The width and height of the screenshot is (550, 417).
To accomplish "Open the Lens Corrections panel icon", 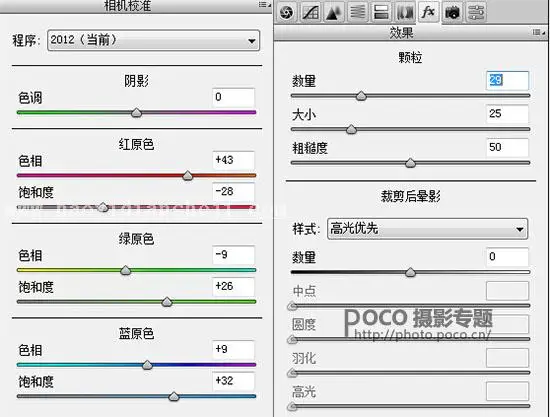I will point(405,12).
